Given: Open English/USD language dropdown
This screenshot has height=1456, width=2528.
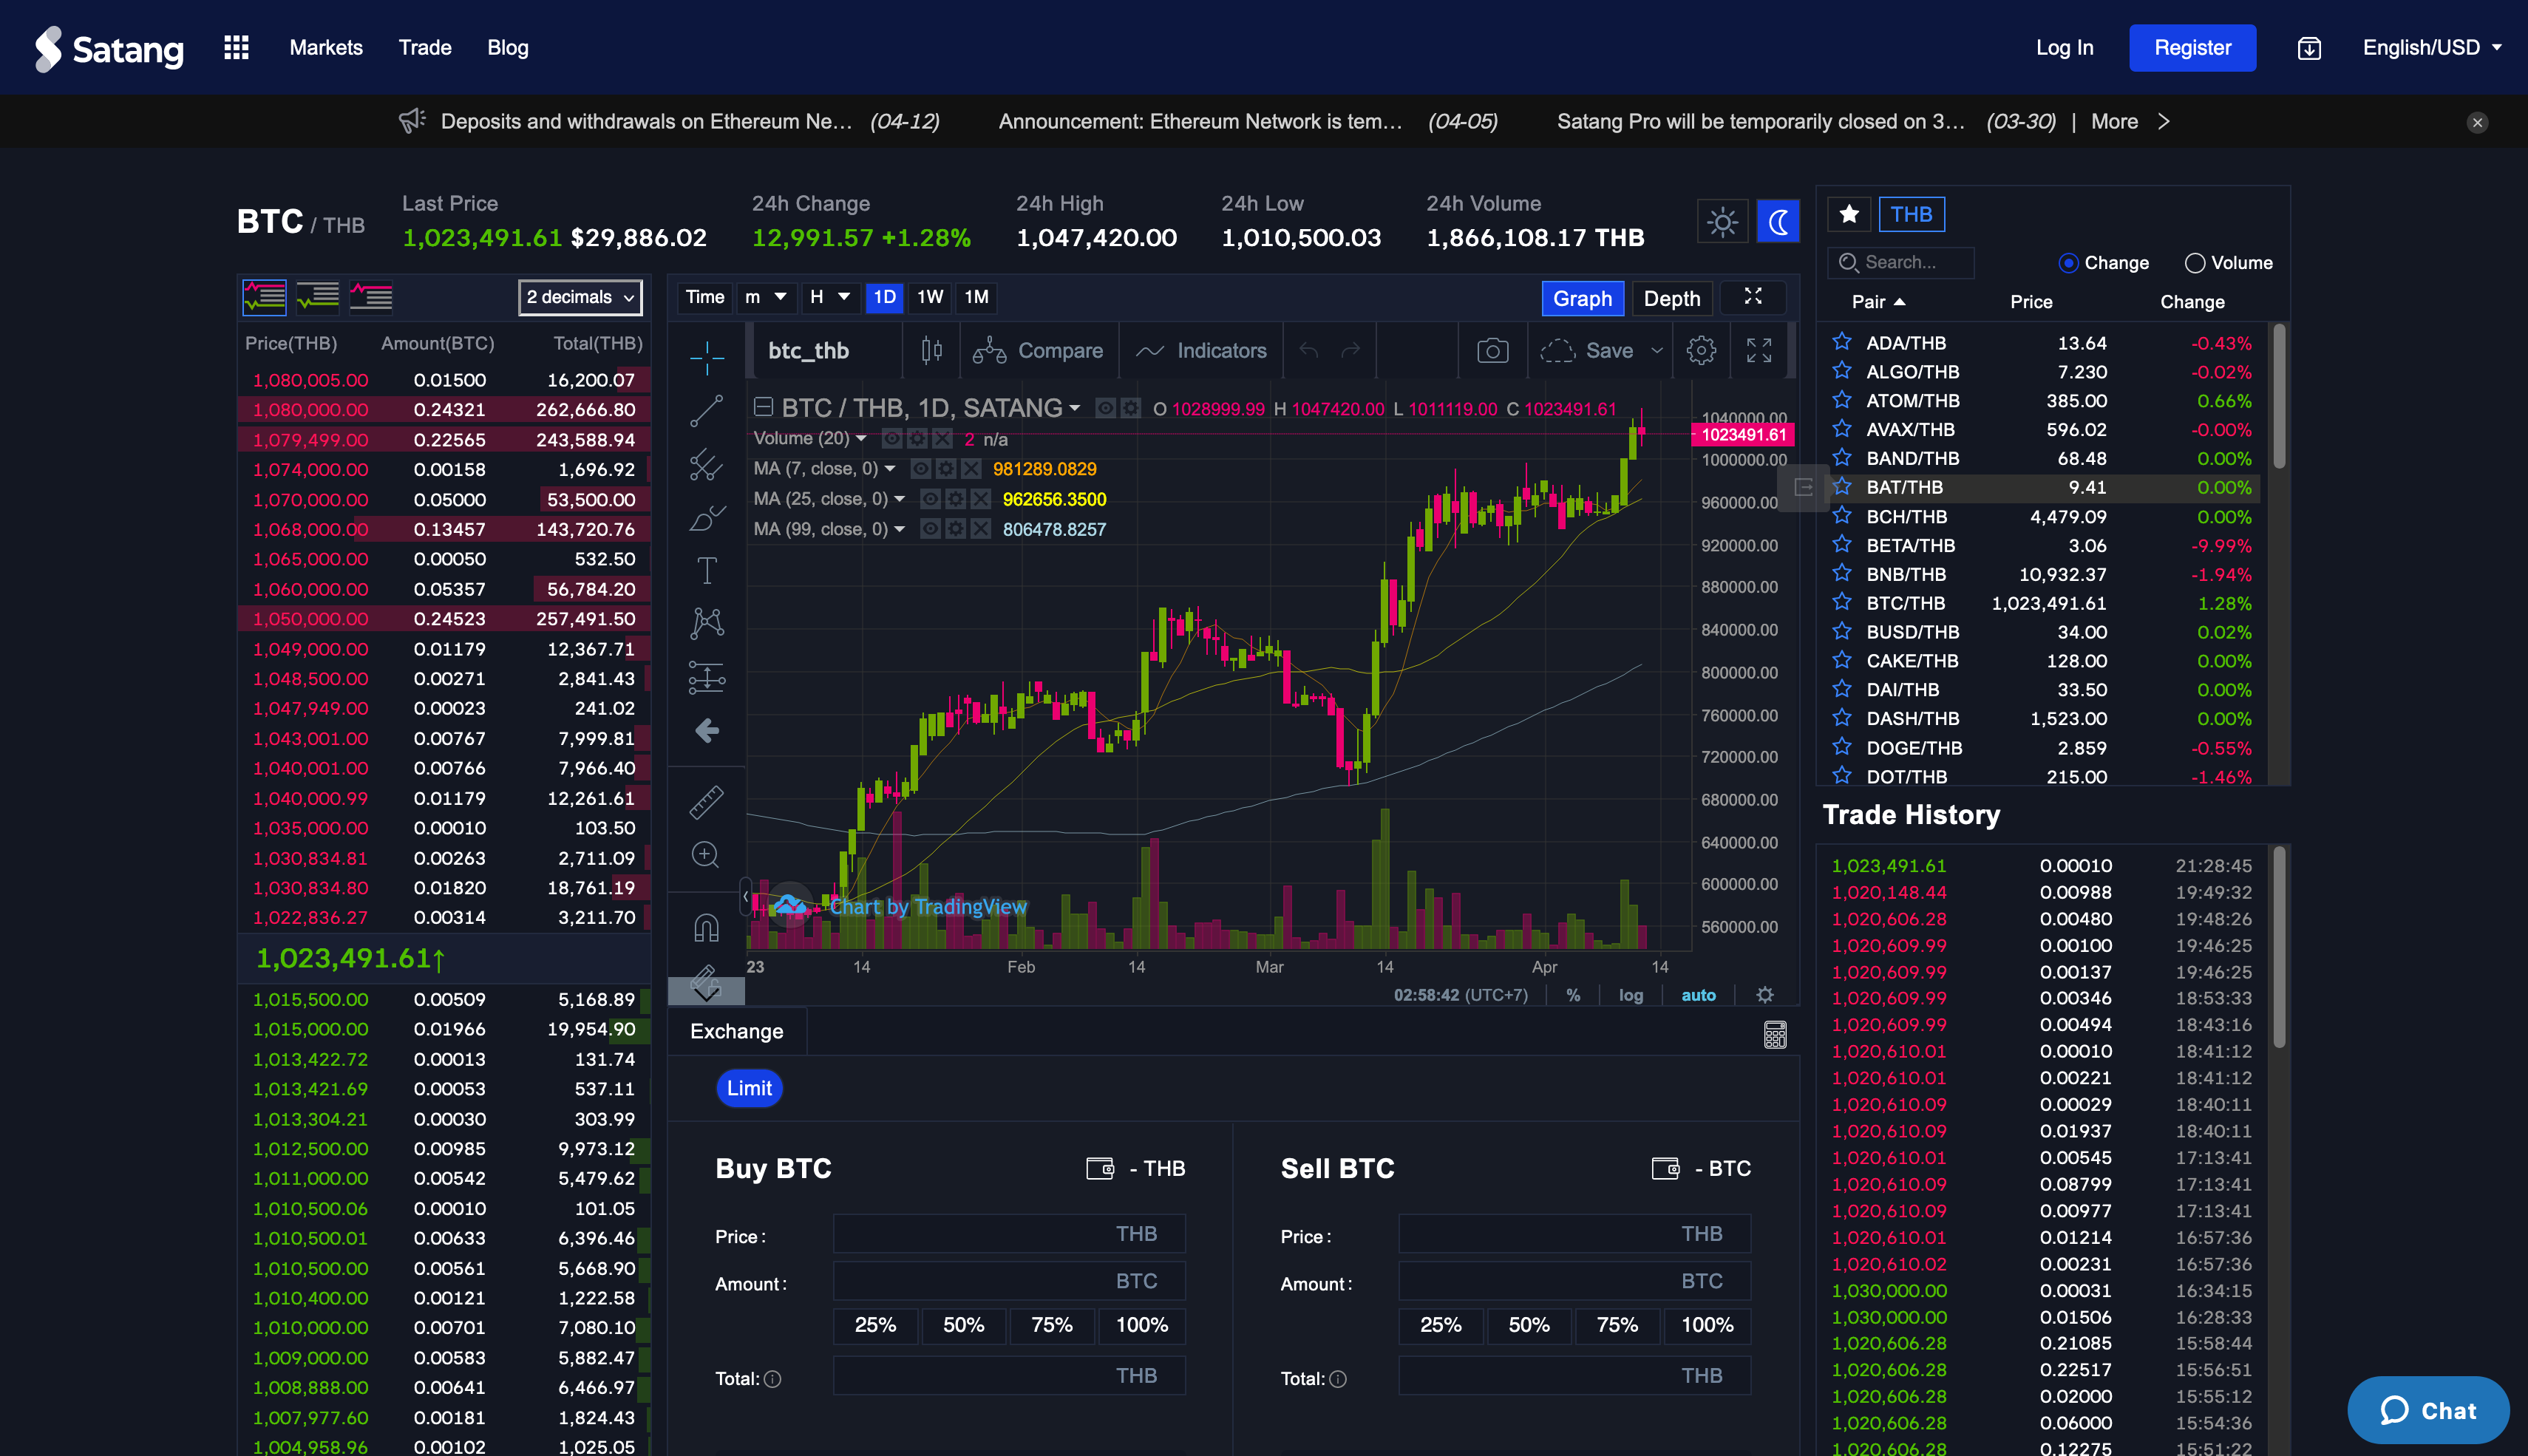Looking at the screenshot, I should [2431, 48].
